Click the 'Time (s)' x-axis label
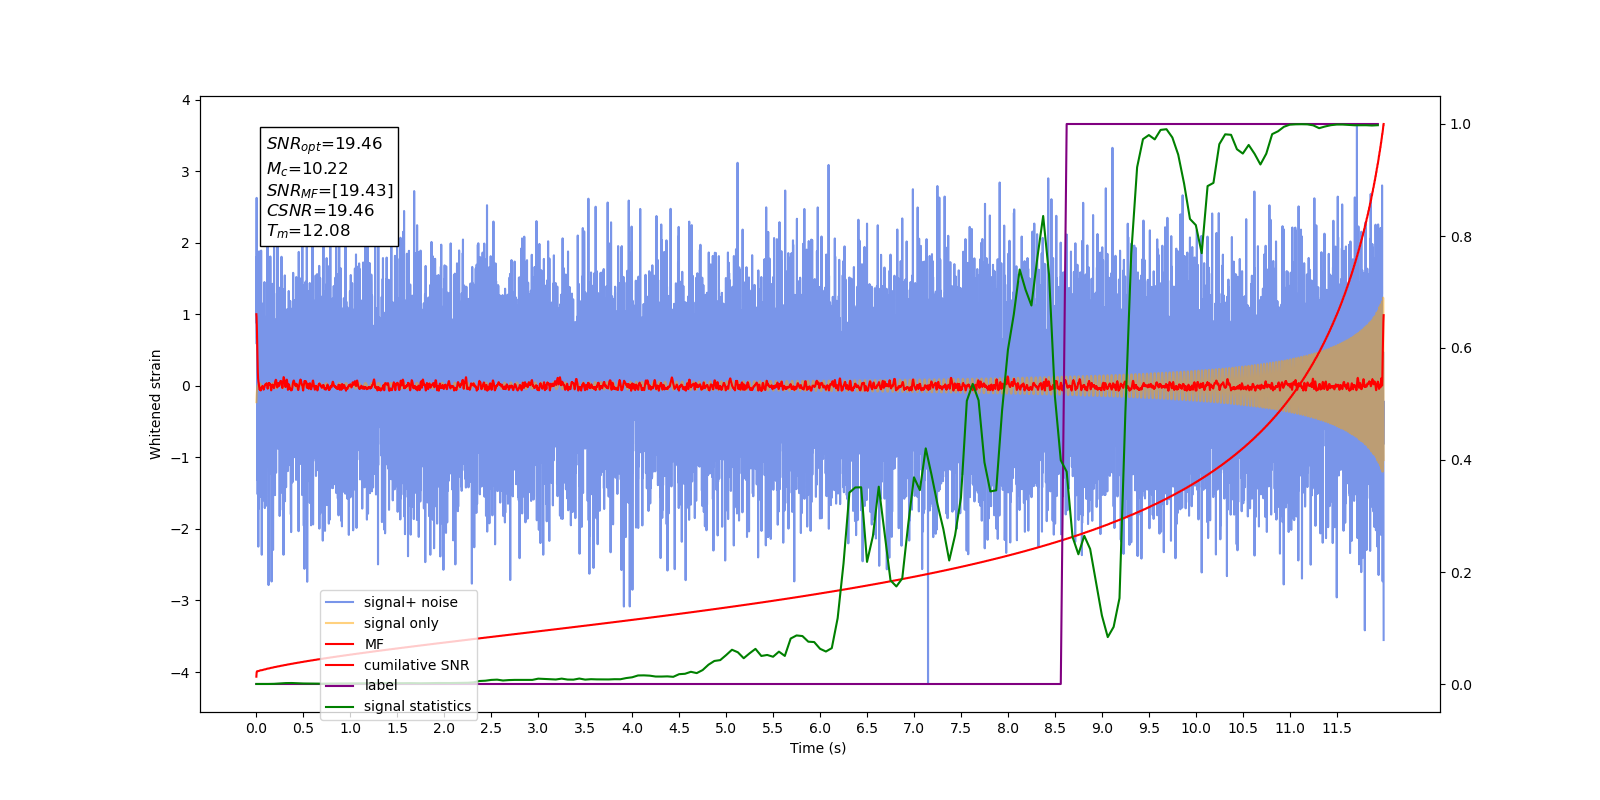1600x800 pixels. click(818, 748)
